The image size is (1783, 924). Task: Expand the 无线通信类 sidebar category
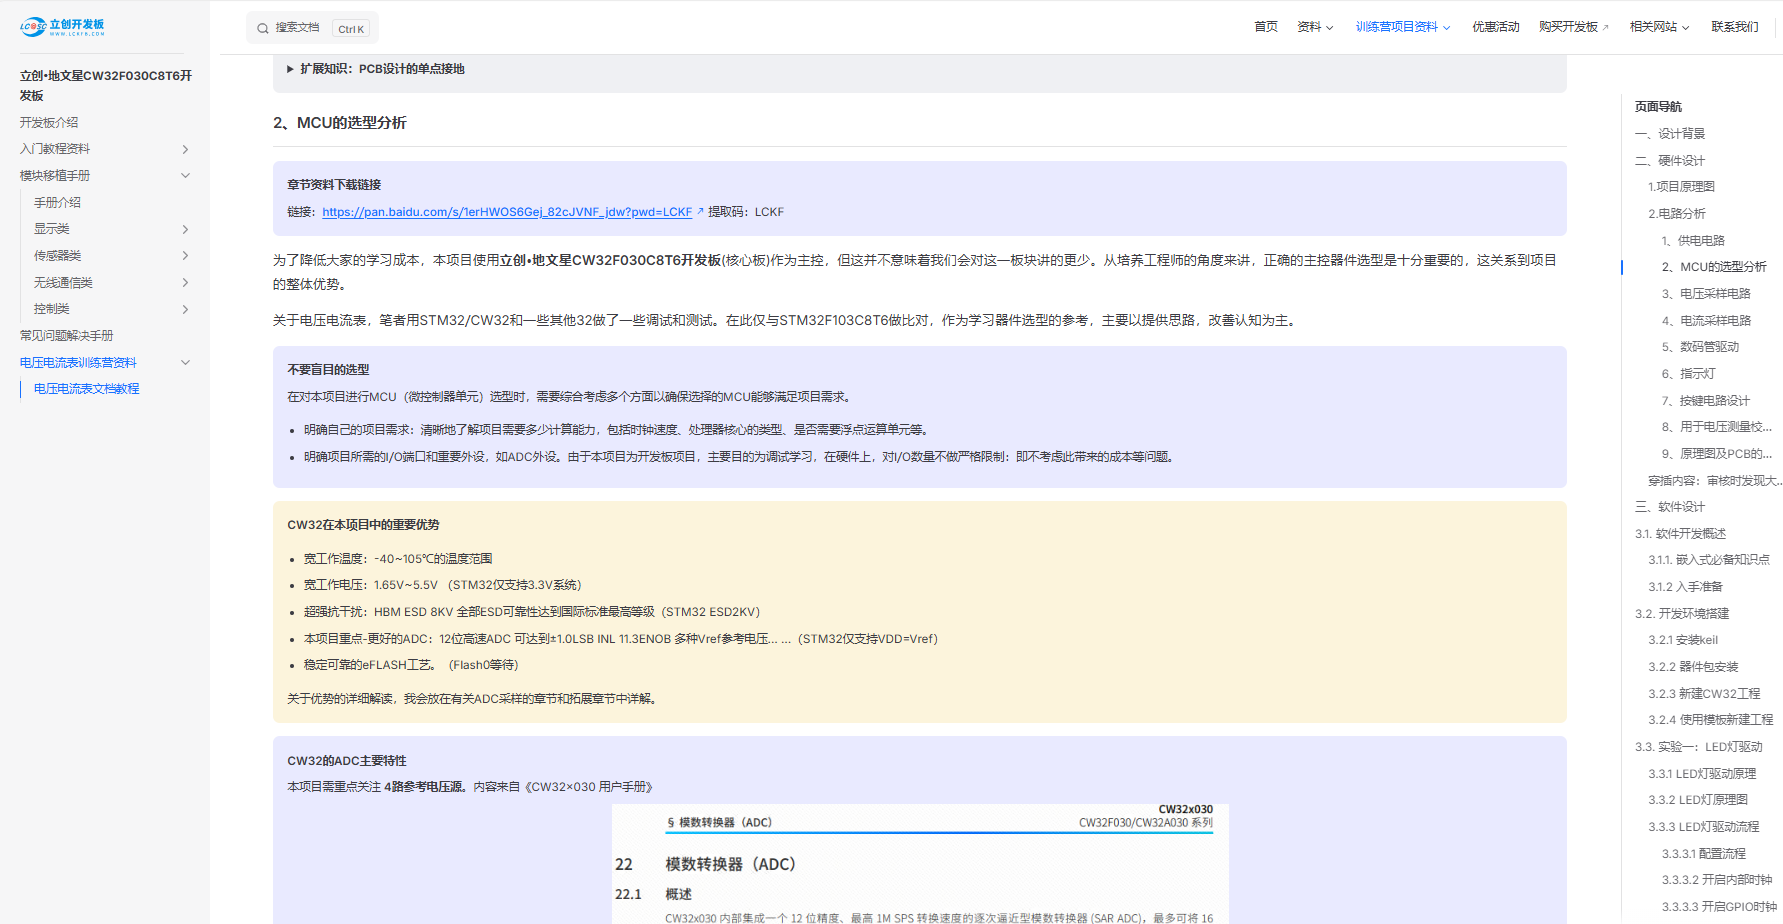185,283
